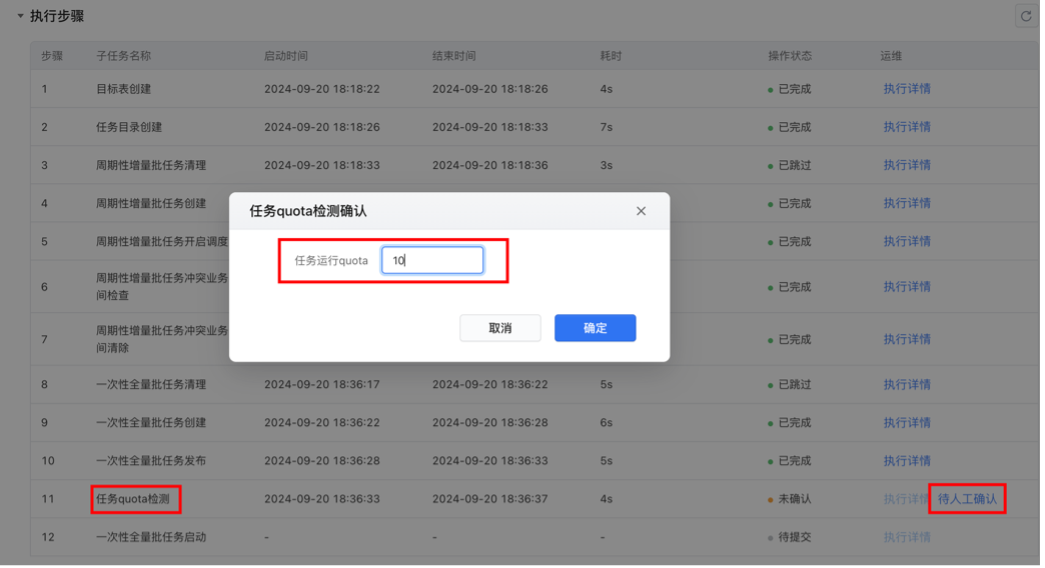Screen dimensions: 1045x568
Task: Select the 一次性全量批任务发布 row name
Action: (x=152, y=462)
